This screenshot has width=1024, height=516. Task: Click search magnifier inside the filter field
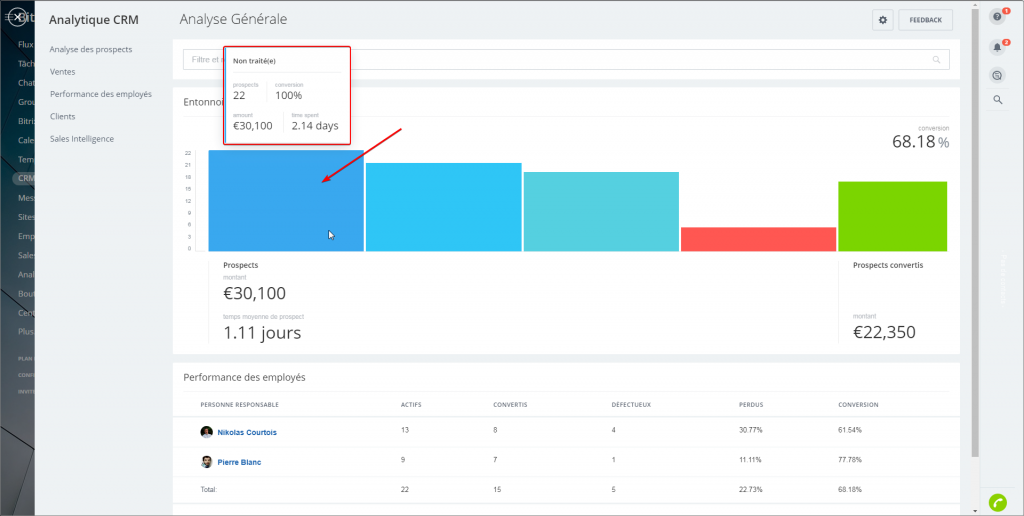point(936,60)
